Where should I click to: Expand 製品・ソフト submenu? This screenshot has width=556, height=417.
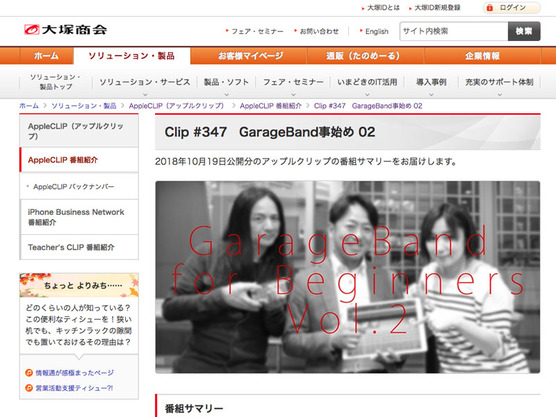[226, 82]
